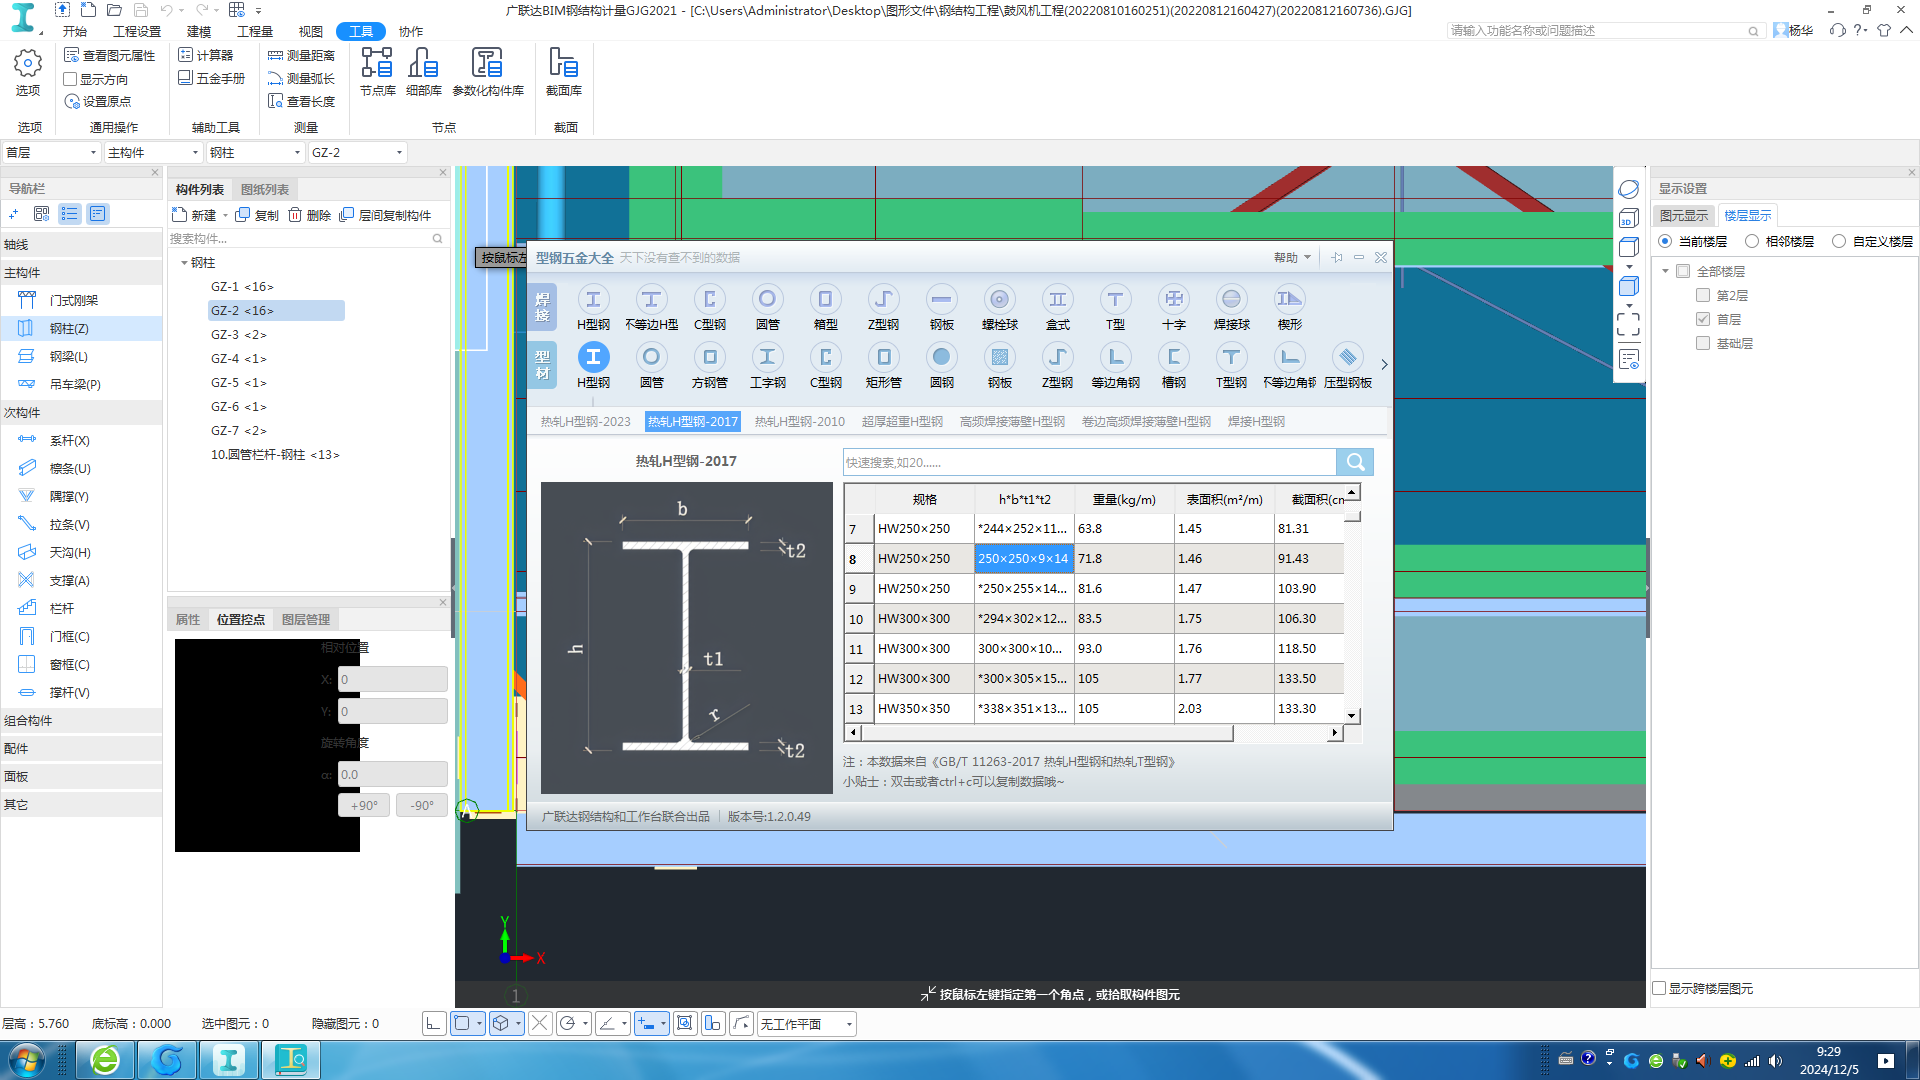Screen dimensions: 1920x1080
Task: Open the 参数化构件库 library
Action: [x=488, y=71]
